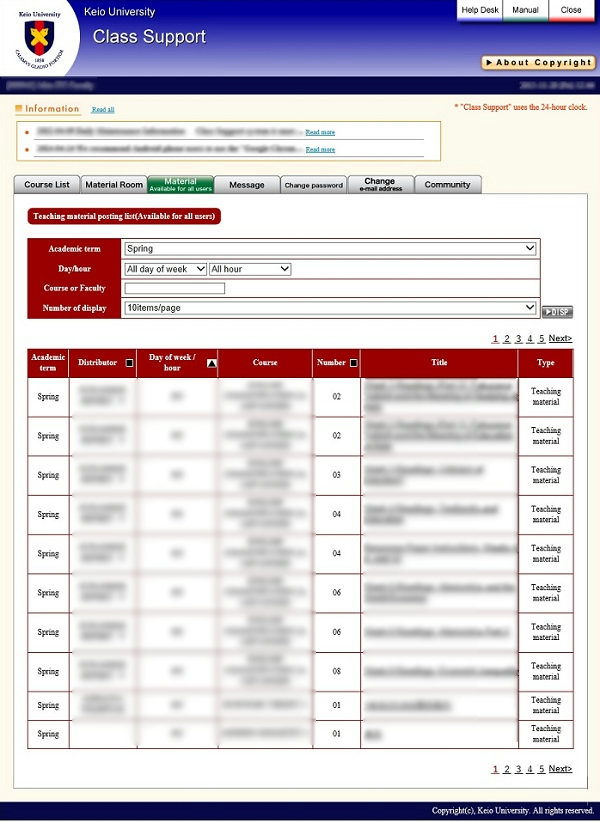This screenshot has height=823, width=600.
Task: Expand the Number of display dropdown
Action: 330,308
